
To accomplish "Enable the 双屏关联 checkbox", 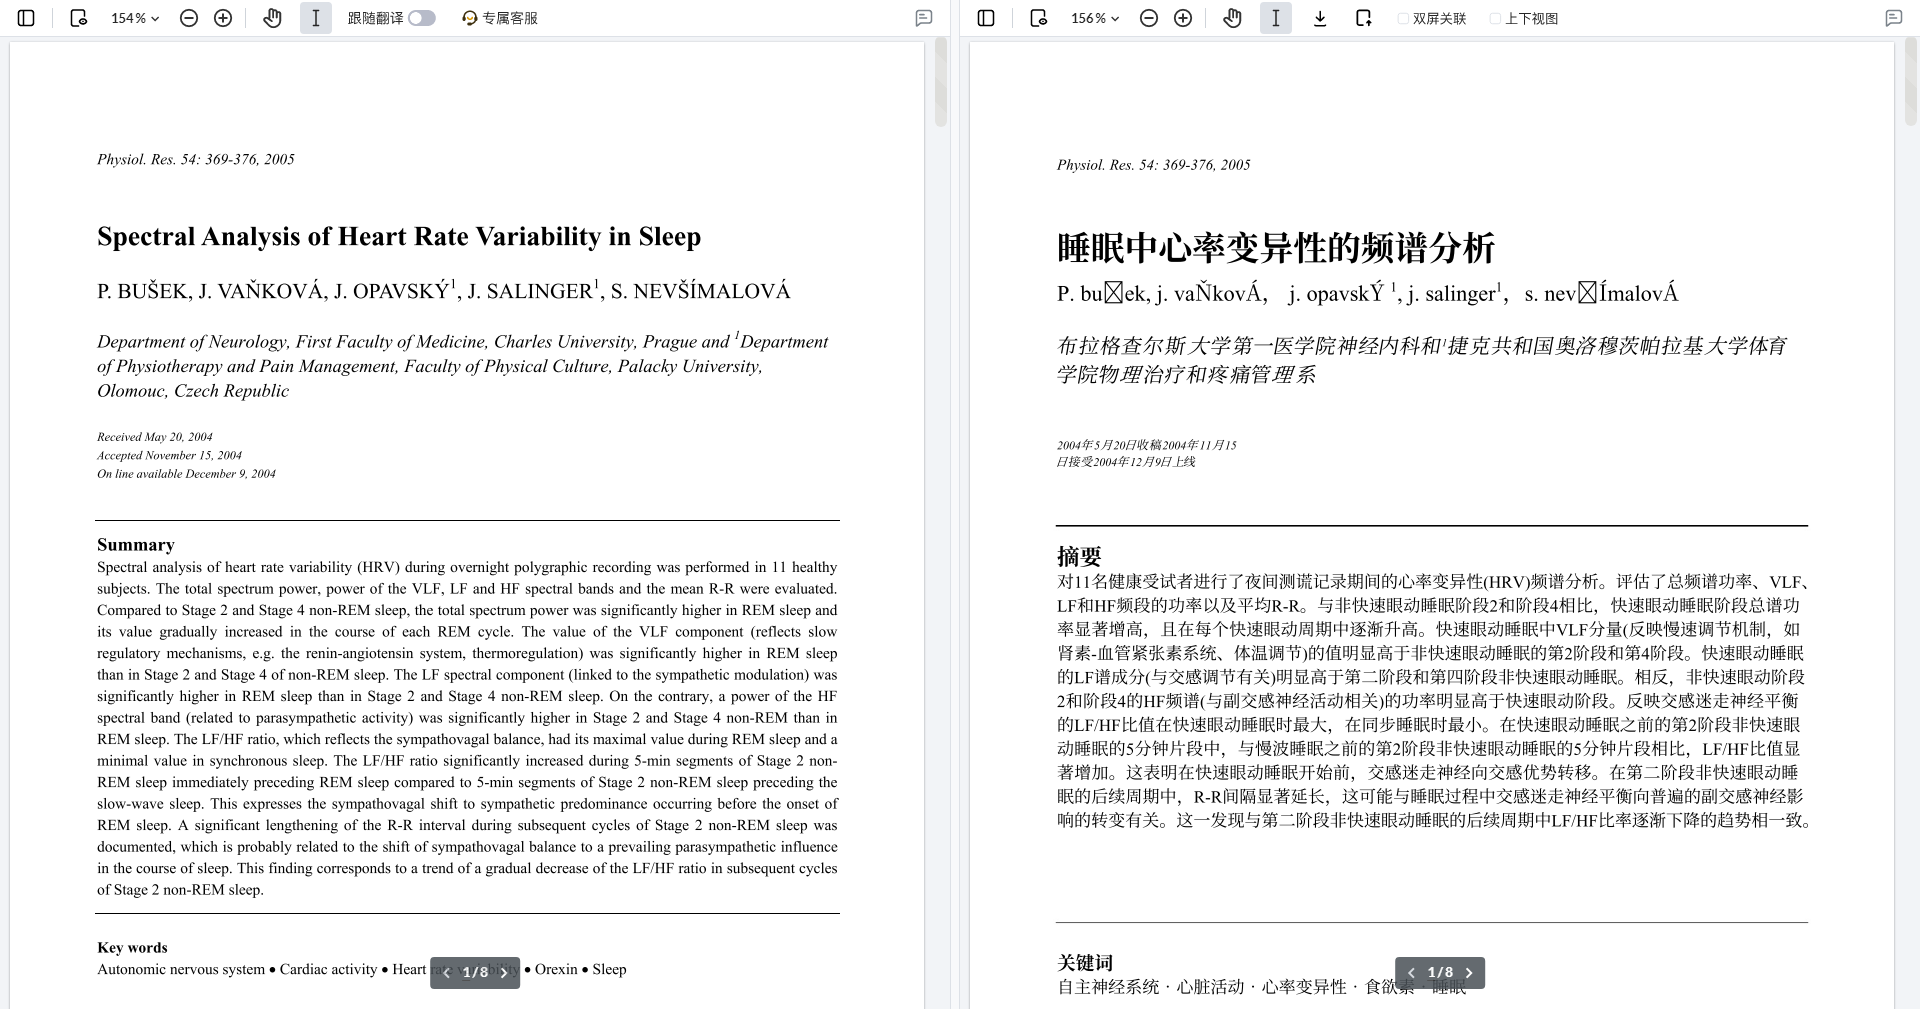I will pos(1403,18).
